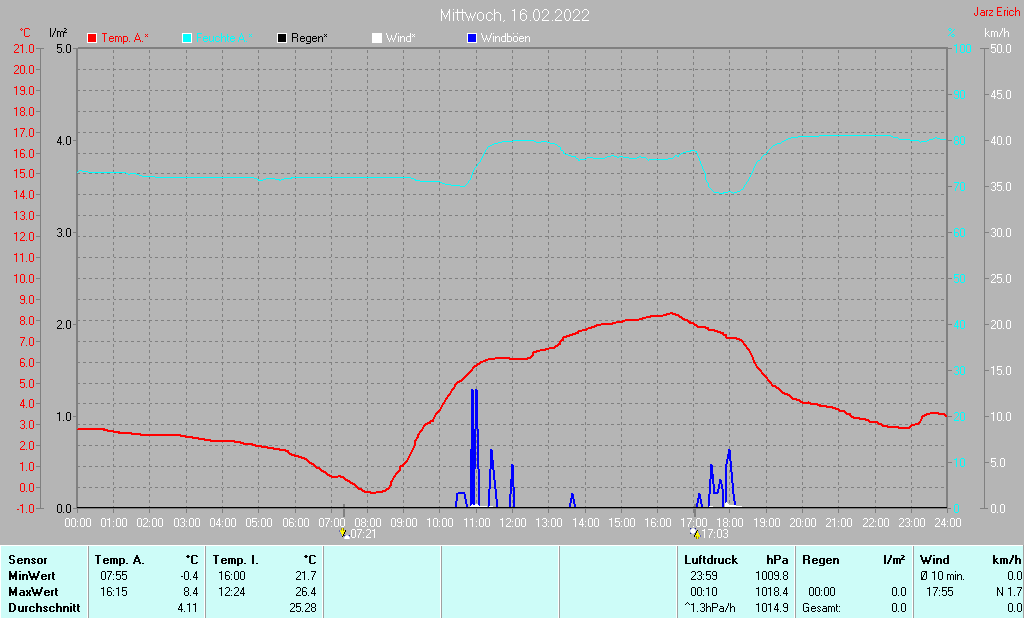1024x618 pixels.
Task: Click the minimum temperature value '-0.4'
Action: tap(189, 576)
